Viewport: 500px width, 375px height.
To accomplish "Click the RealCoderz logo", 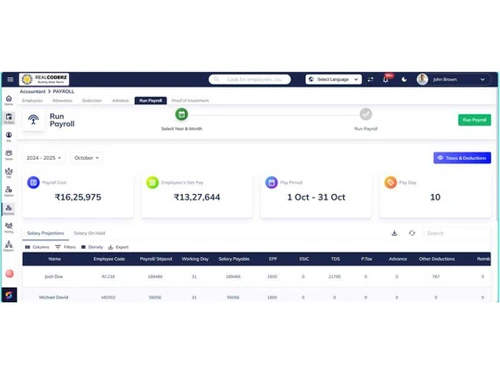I will 44,79.
